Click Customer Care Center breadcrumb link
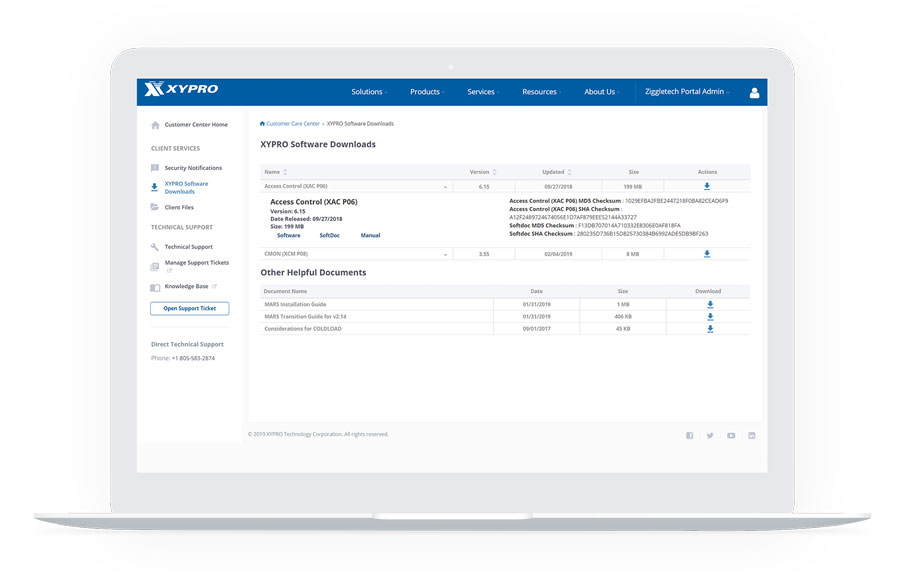903x583 pixels. click(293, 123)
